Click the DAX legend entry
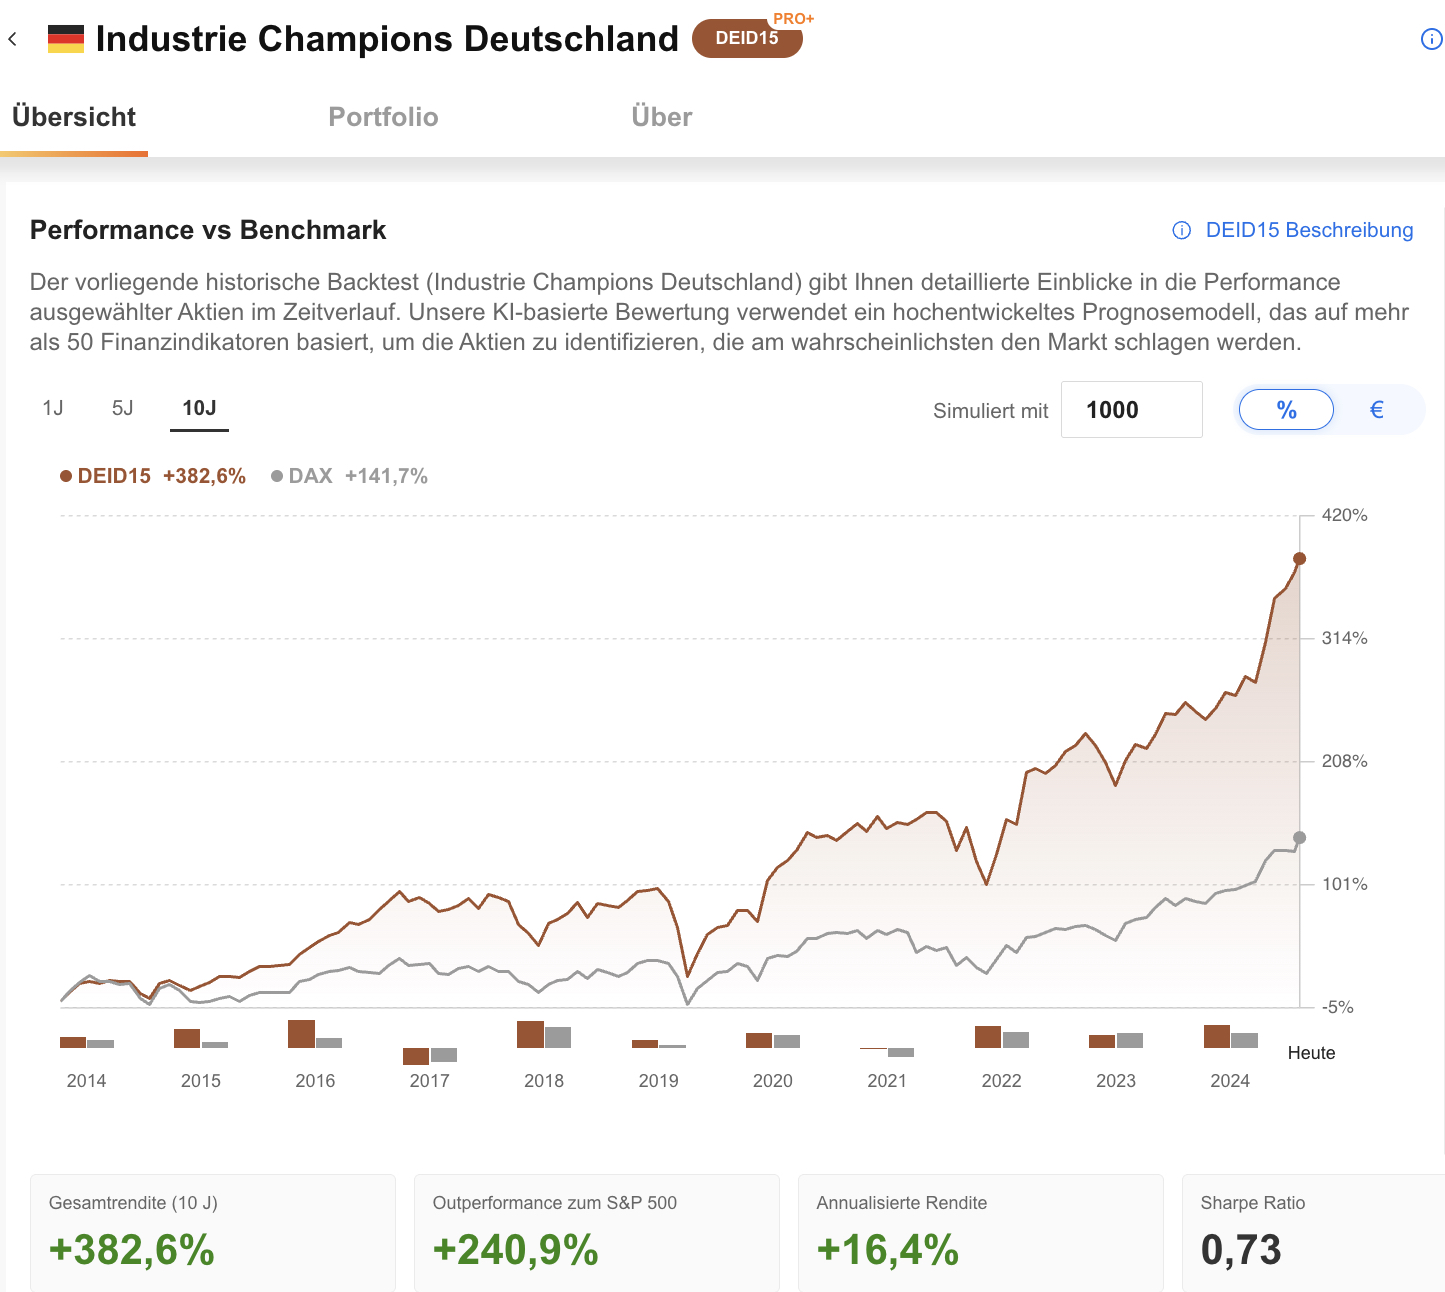The image size is (1445, 1292). 349,476
